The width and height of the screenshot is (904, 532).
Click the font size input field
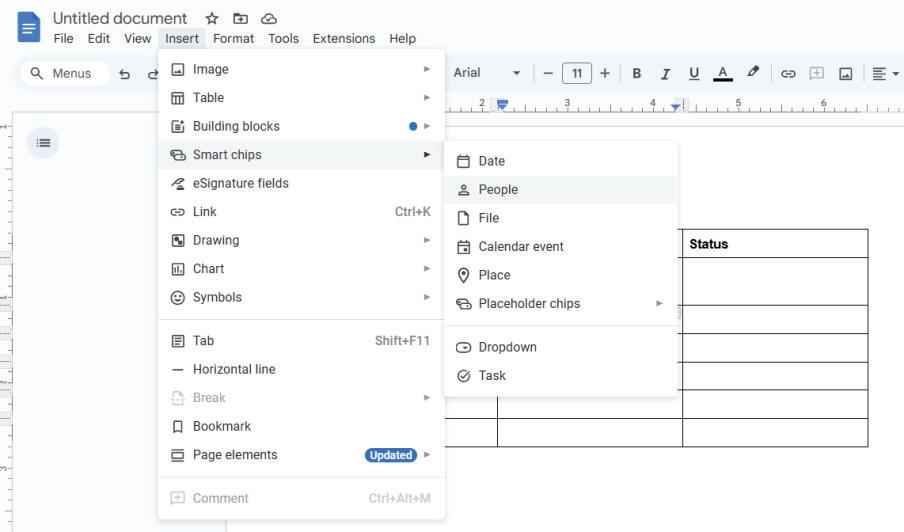point(577,73)
